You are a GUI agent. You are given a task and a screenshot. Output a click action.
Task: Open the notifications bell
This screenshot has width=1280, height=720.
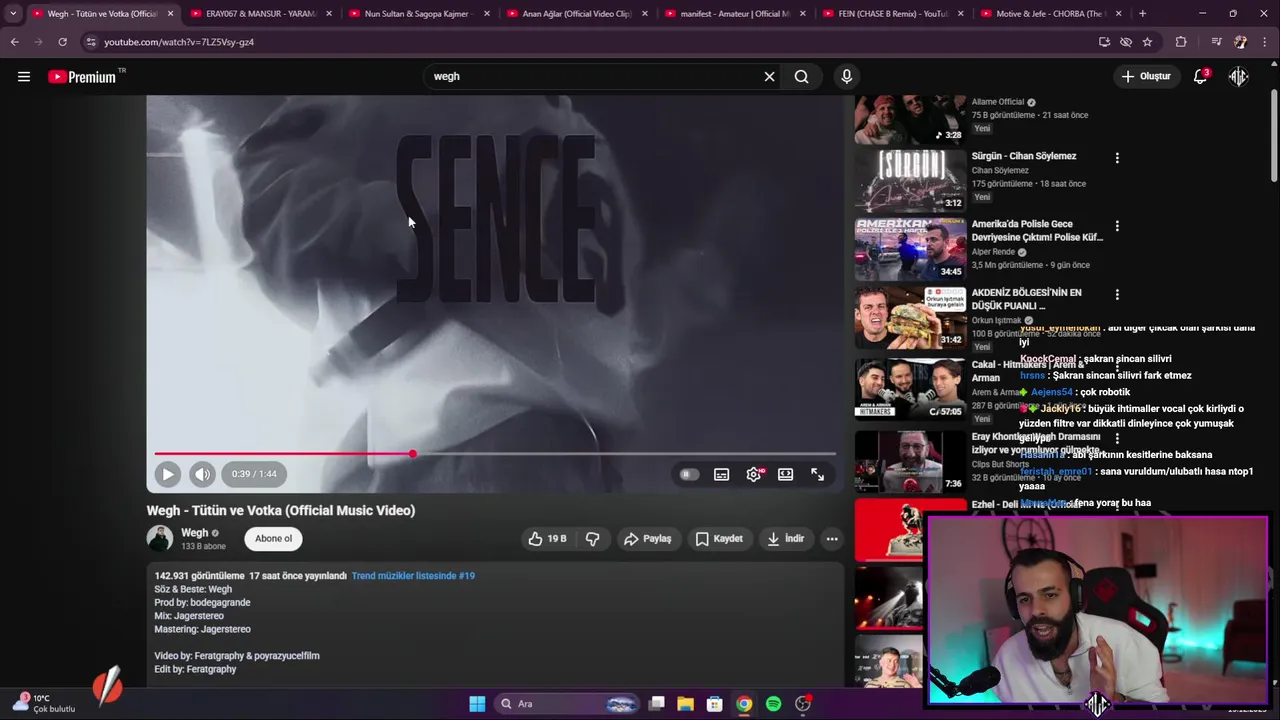click(1201, 76)
